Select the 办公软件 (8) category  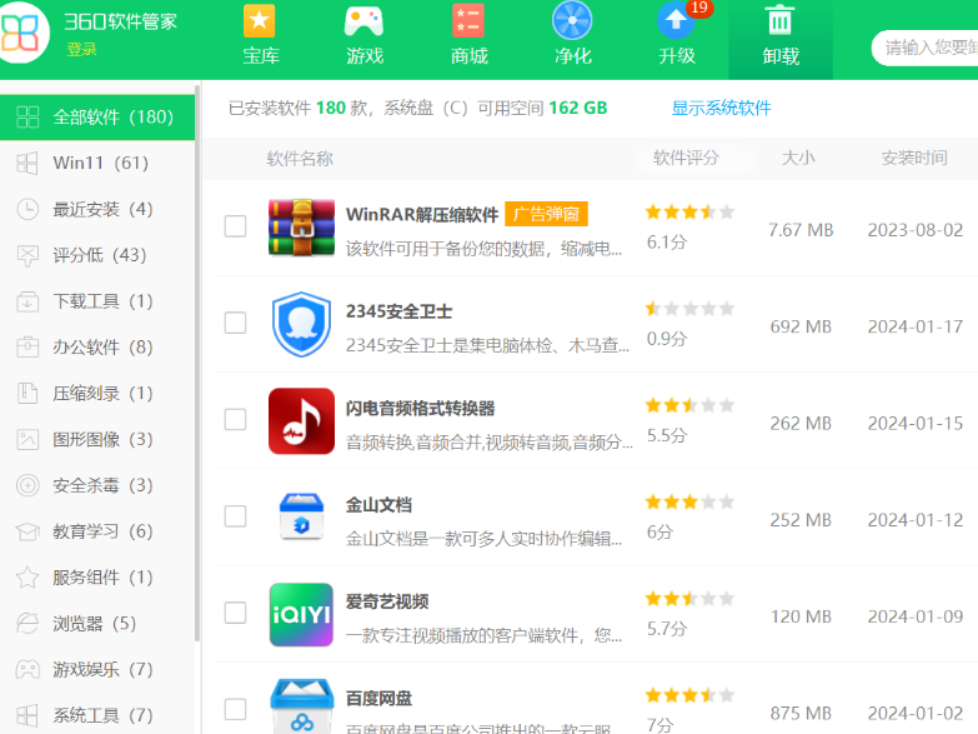[x=97, y=347]
